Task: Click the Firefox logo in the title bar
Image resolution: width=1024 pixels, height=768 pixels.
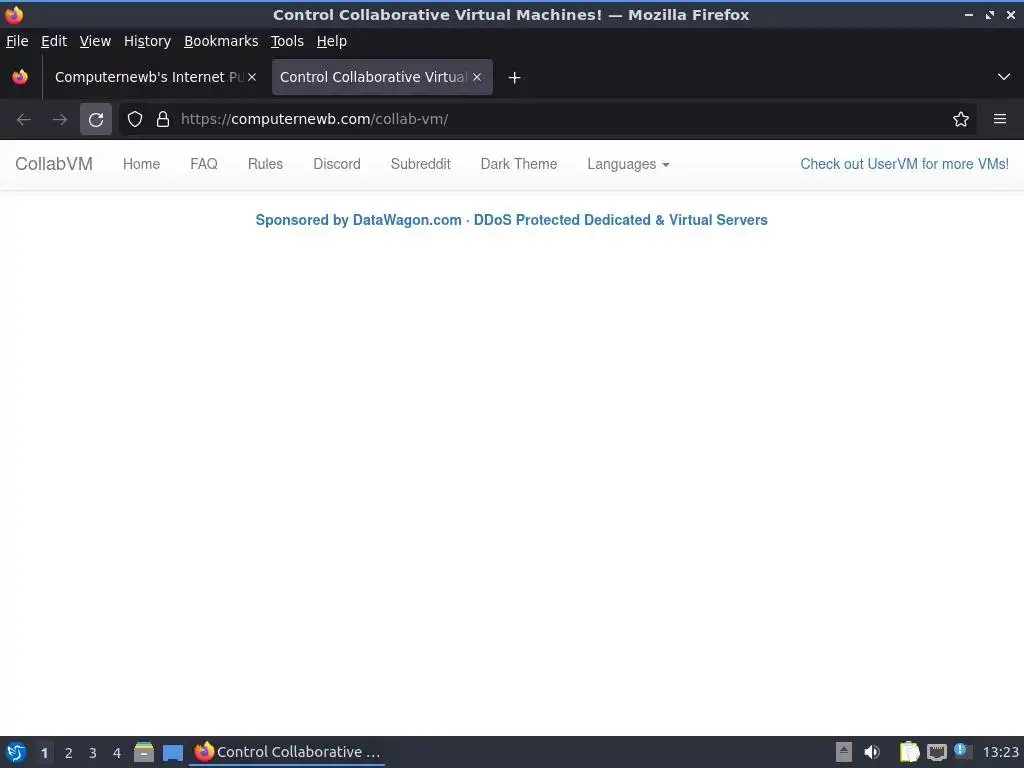Action: click(14, 14)
